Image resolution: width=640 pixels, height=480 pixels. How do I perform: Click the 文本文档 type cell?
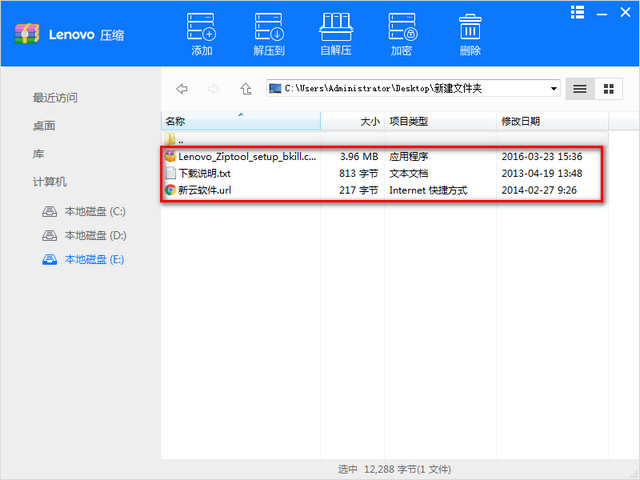pos(409,173)
